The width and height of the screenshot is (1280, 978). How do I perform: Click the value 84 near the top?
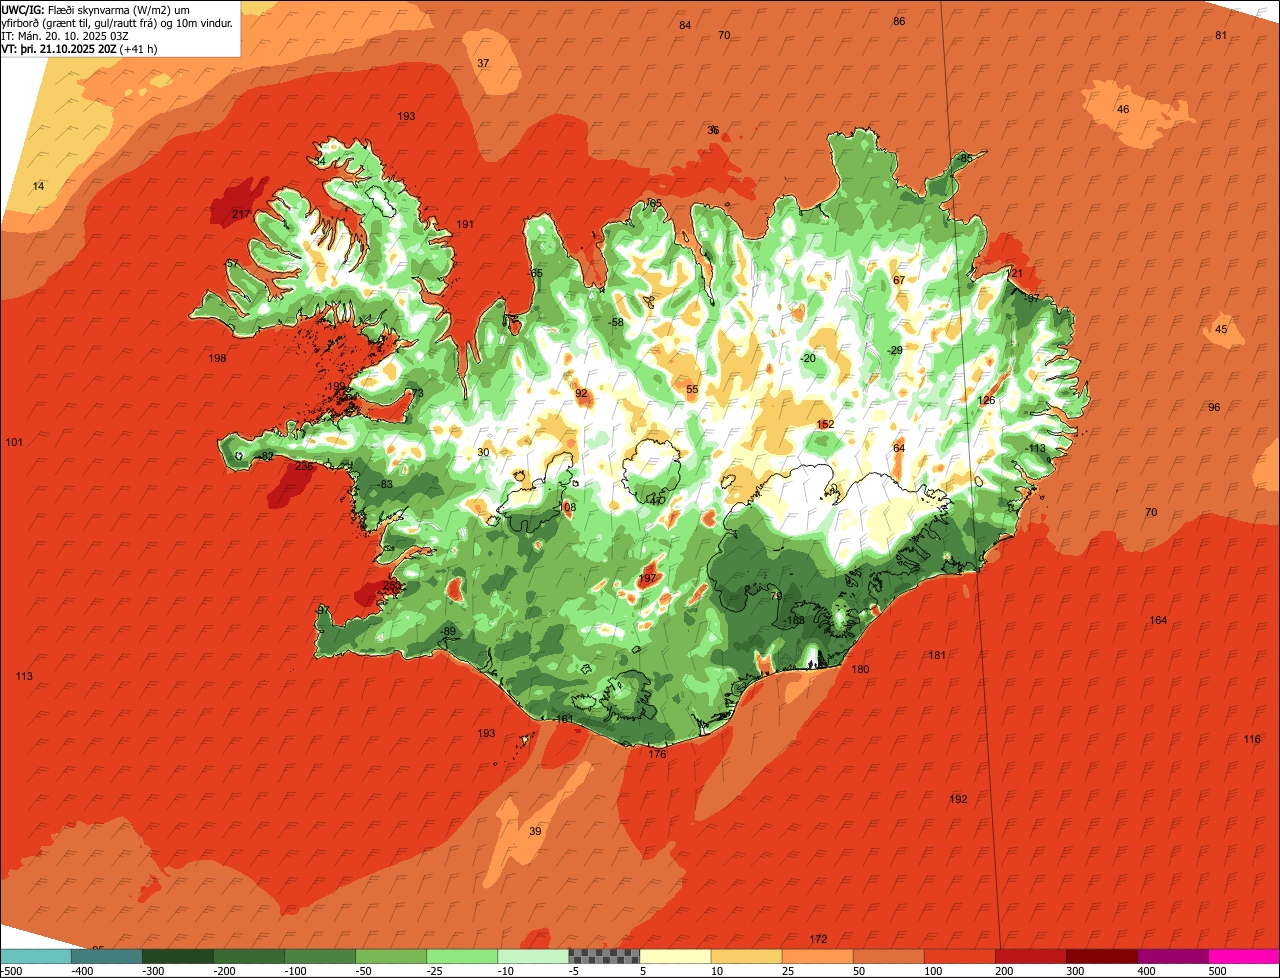685,25
